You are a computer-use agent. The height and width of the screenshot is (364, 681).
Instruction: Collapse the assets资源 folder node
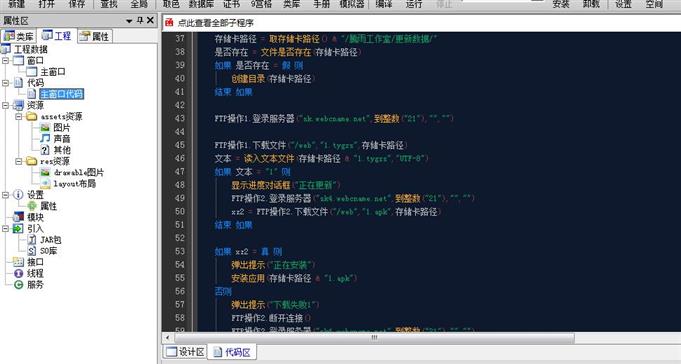click(19, 116)
